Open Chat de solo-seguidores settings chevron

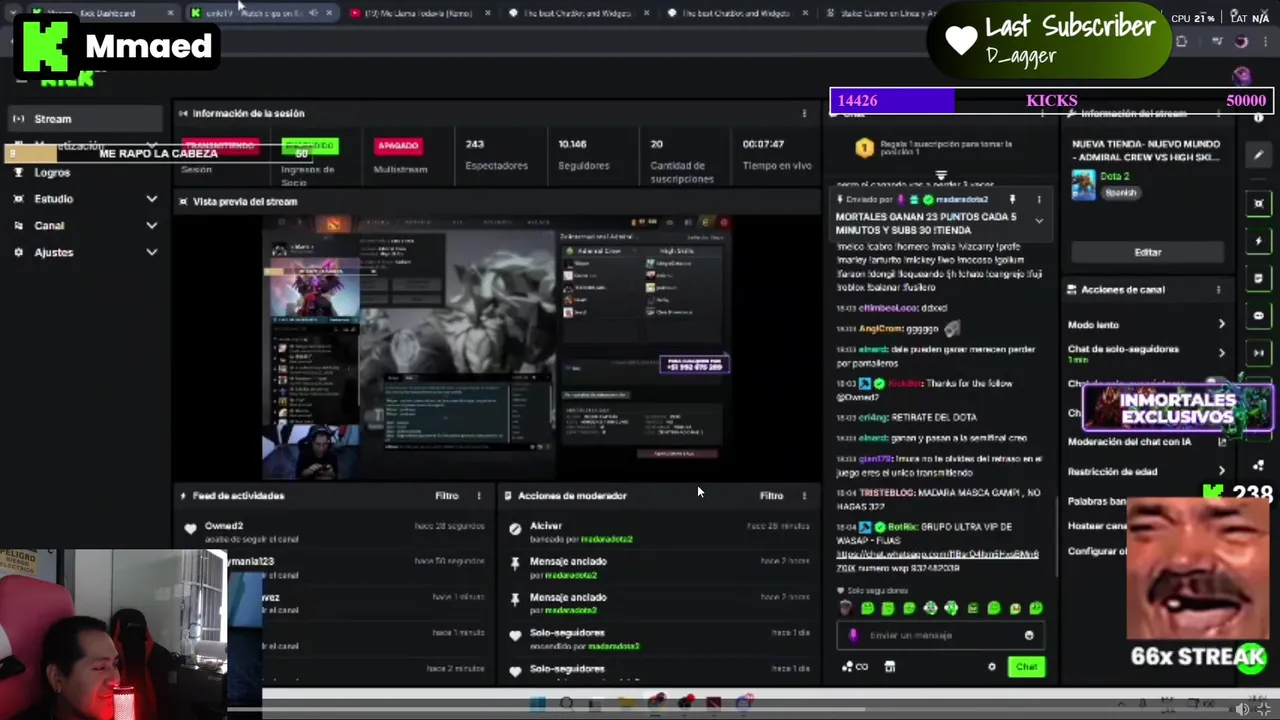pos(1221,352)
